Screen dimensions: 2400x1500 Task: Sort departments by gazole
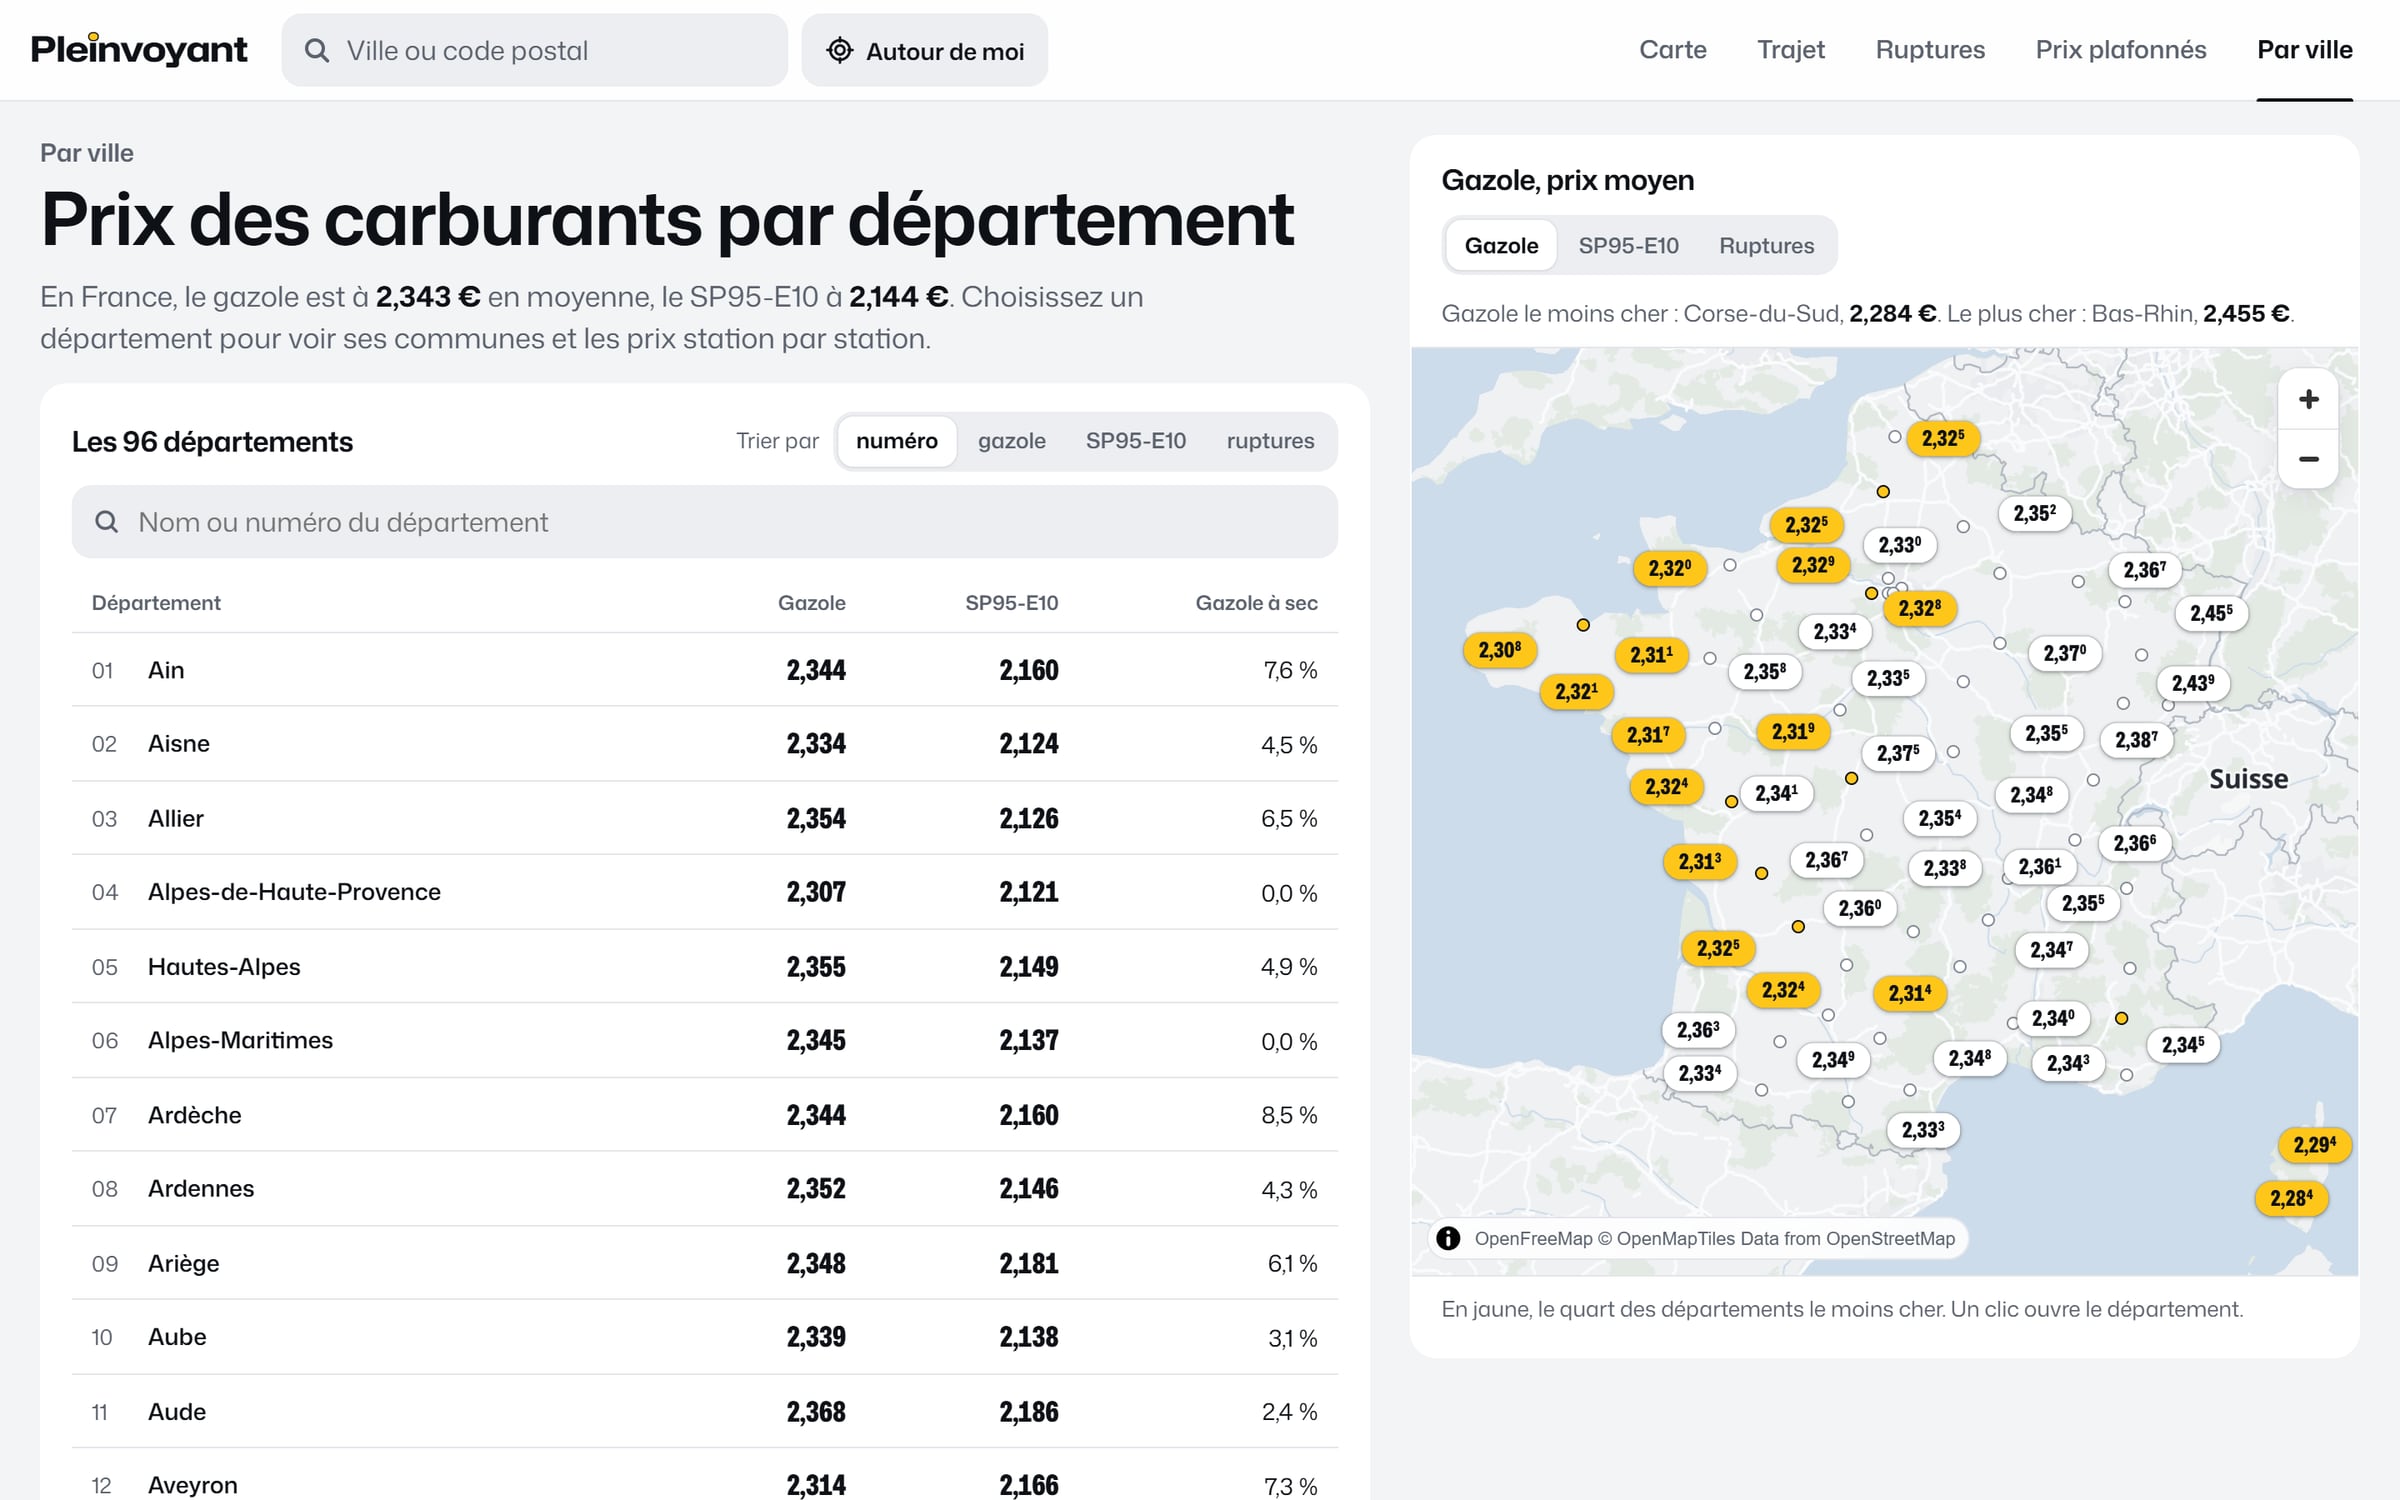pos(1011,441)
